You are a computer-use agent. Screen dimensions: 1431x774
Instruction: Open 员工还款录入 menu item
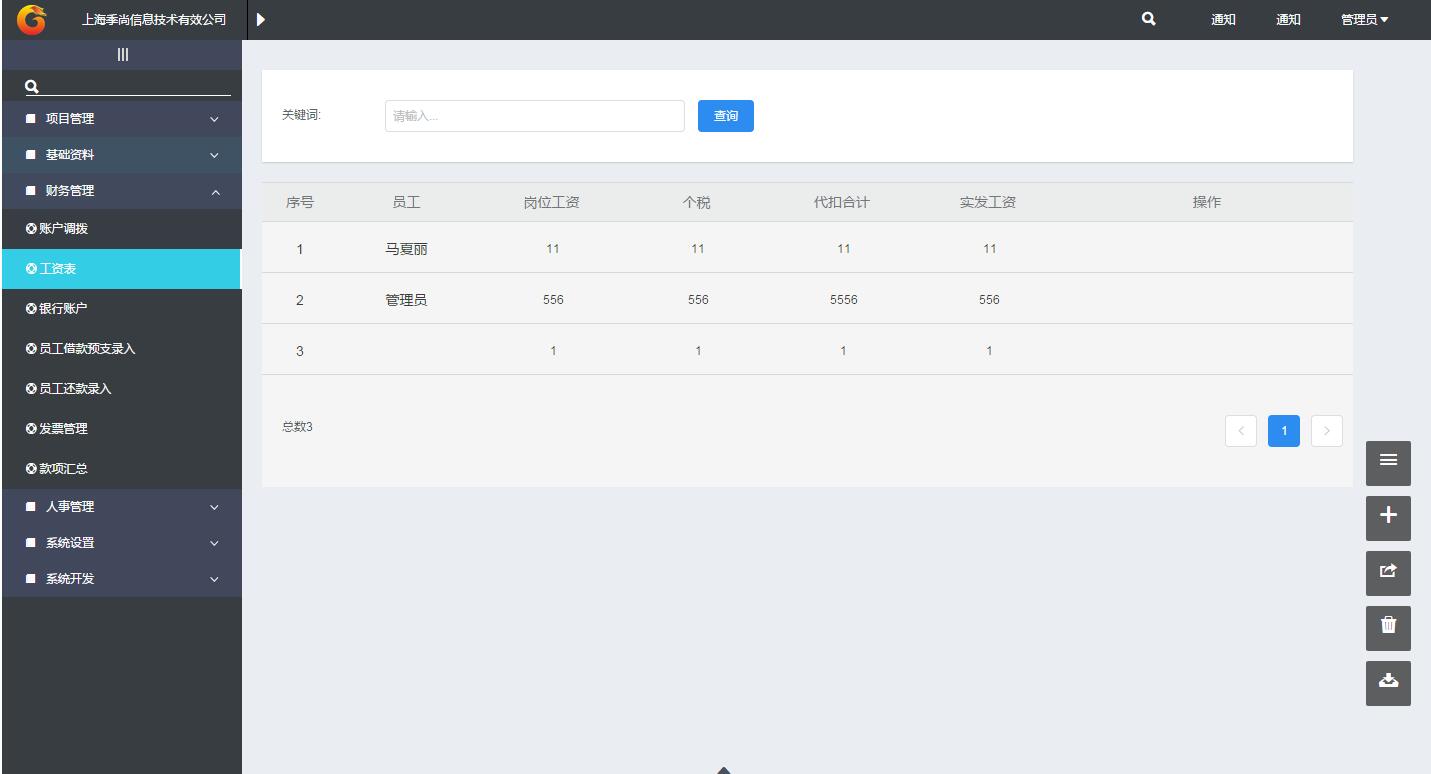point(121,389)
